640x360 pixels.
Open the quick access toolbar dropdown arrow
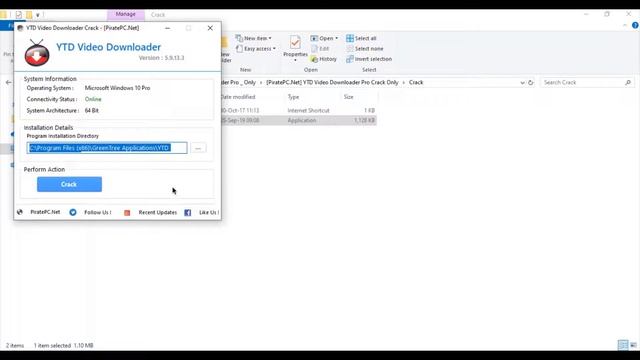(38, 15)
